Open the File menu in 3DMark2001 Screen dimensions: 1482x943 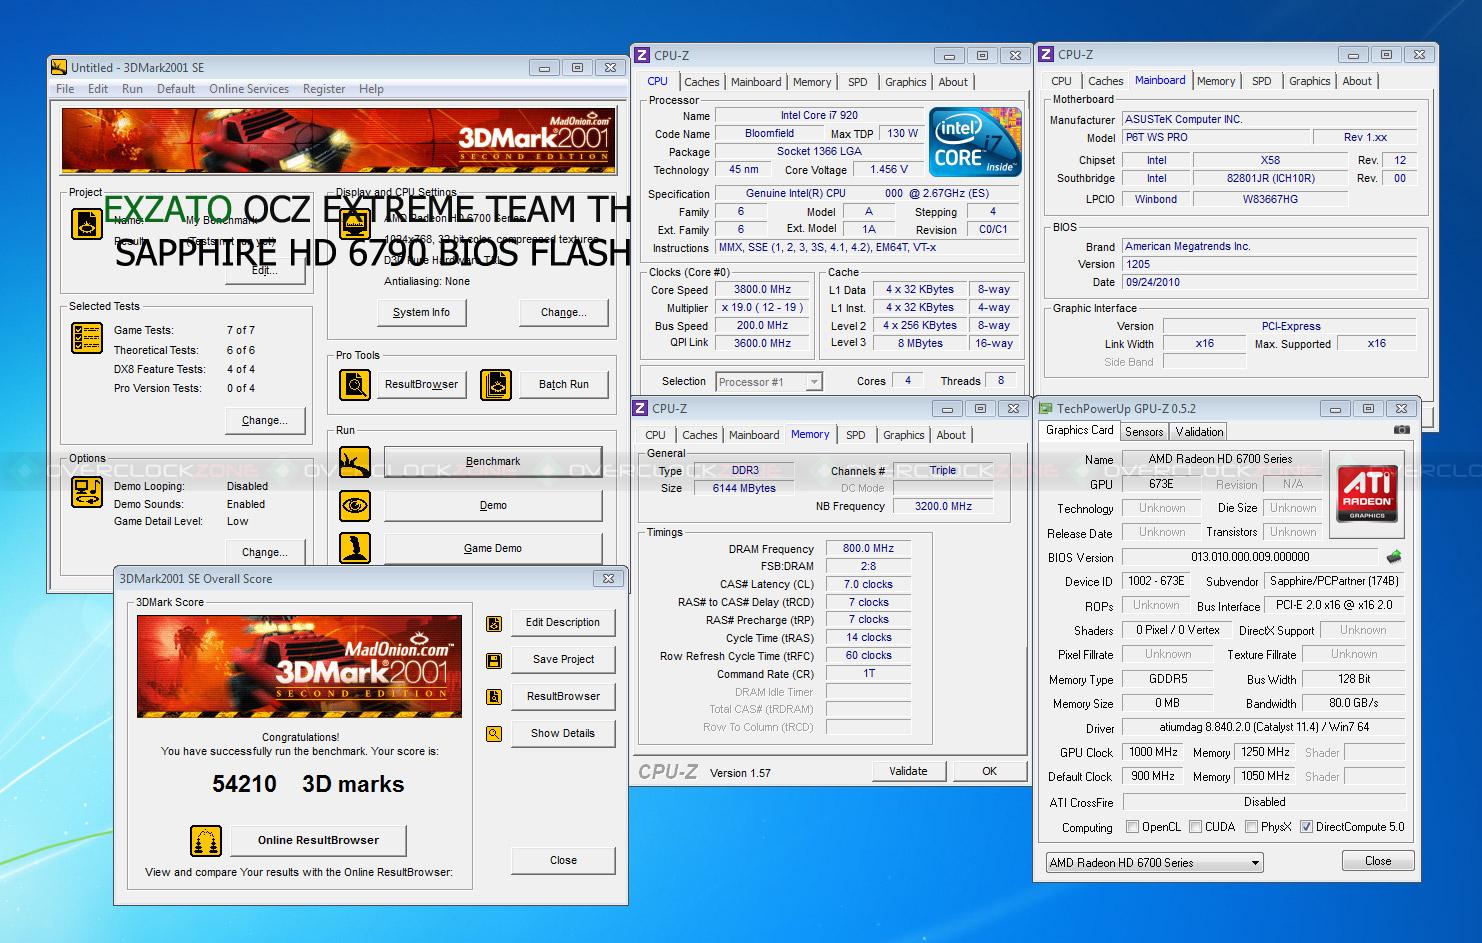point(65,89)
